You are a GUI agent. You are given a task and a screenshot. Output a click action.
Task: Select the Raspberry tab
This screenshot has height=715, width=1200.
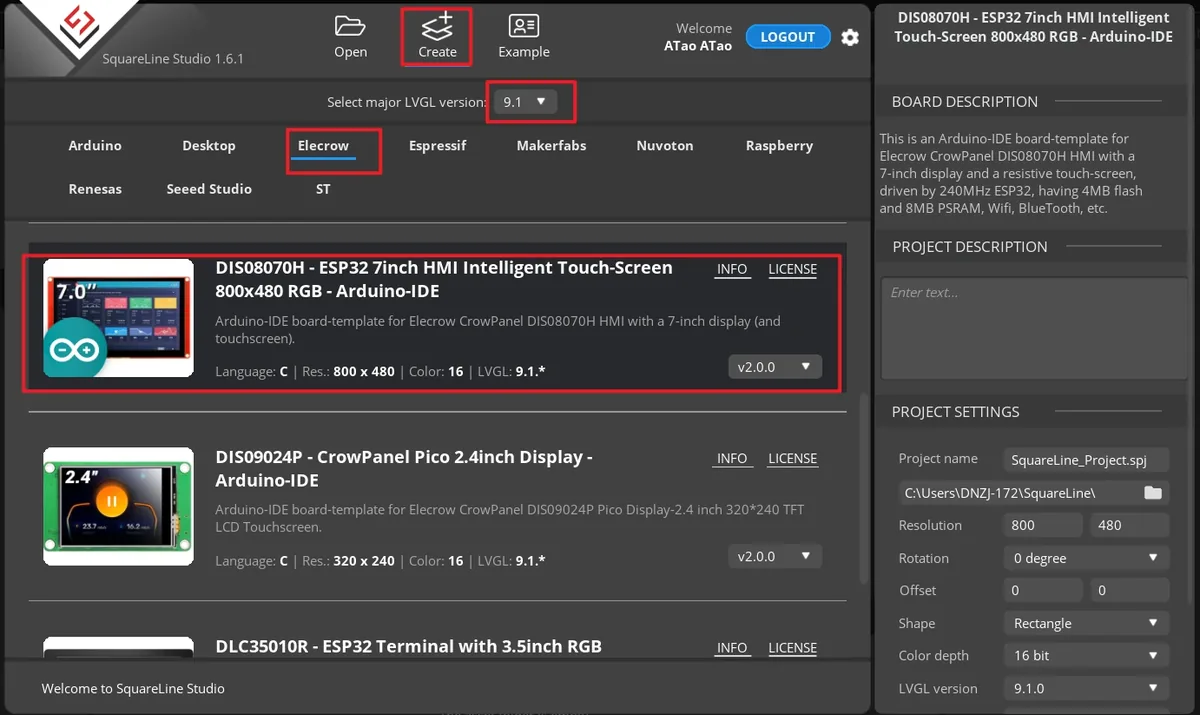(779, 146)
